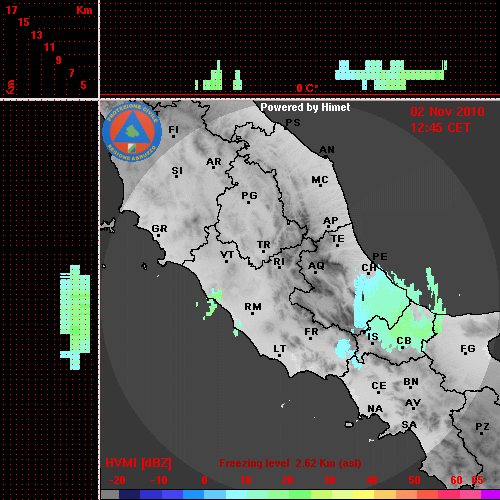Click the '13' altitude scale label
The width and height of the screenshot is (500, 500).
tap(37, 35)
